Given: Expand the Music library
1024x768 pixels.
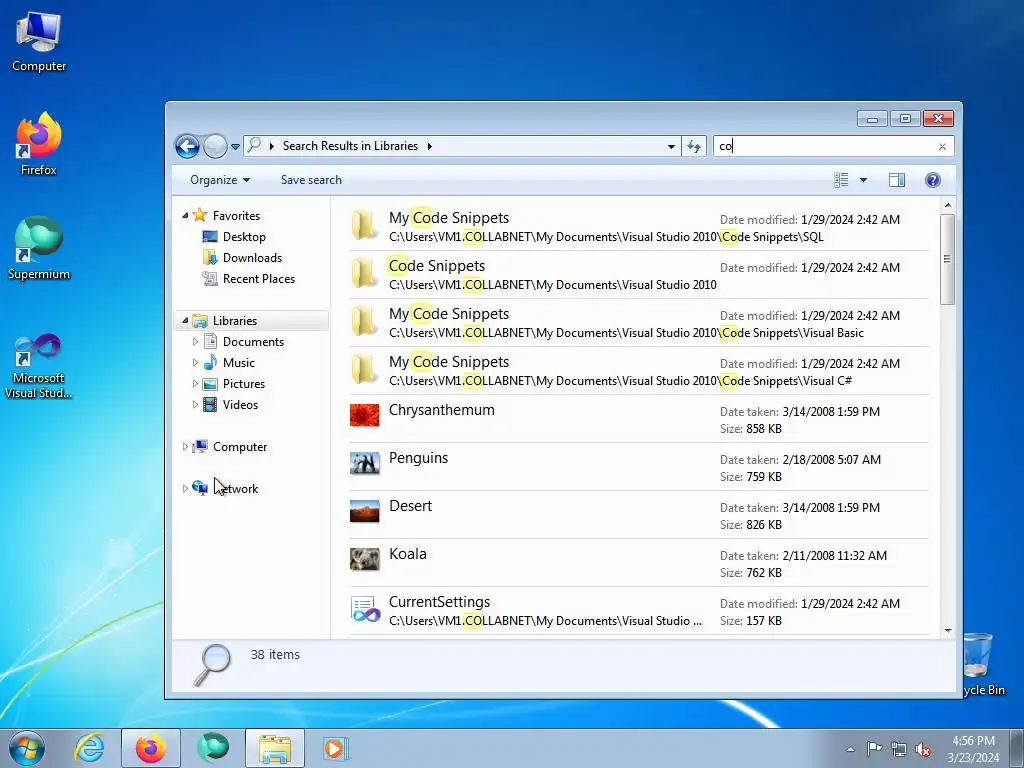Looking at the screenshot, I should click(195, 362).
